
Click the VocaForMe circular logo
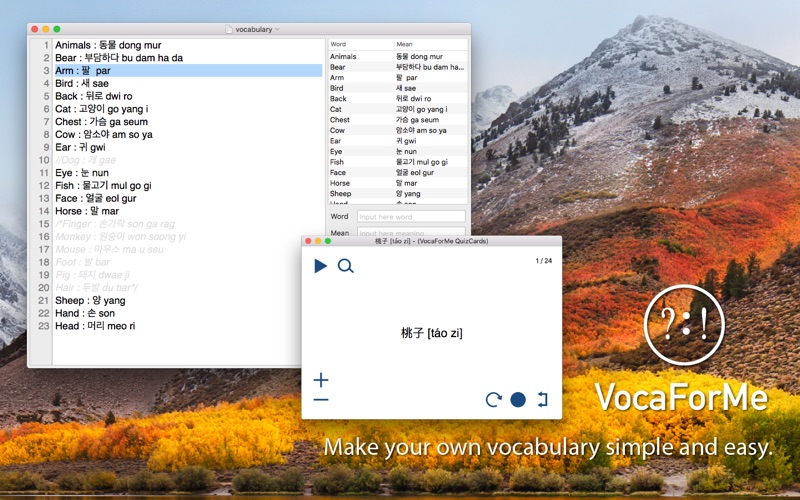point(684,325)
